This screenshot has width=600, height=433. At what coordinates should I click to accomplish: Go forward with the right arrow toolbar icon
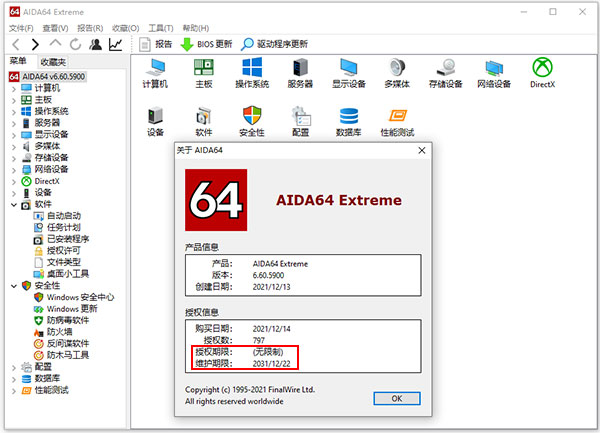(35, 44)
